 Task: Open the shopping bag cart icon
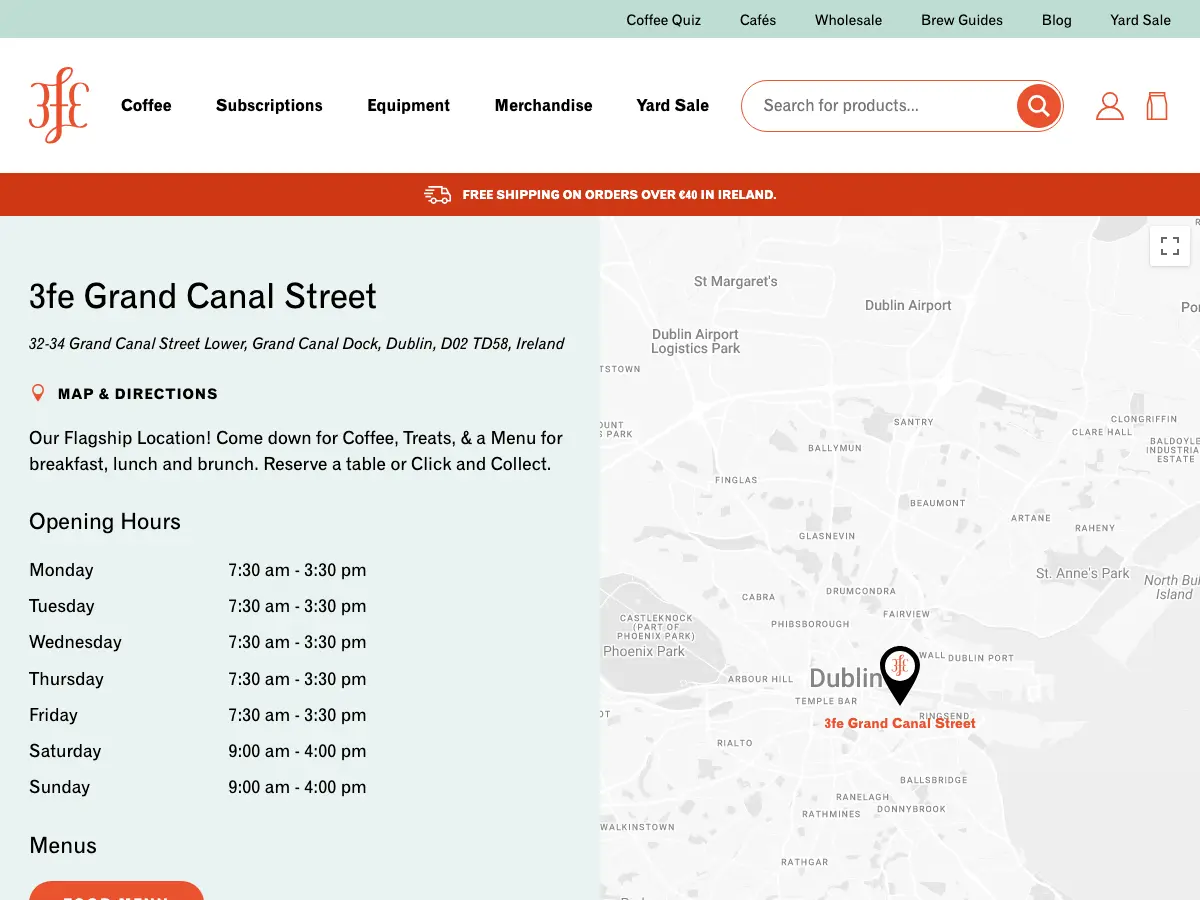point(1157,106)
